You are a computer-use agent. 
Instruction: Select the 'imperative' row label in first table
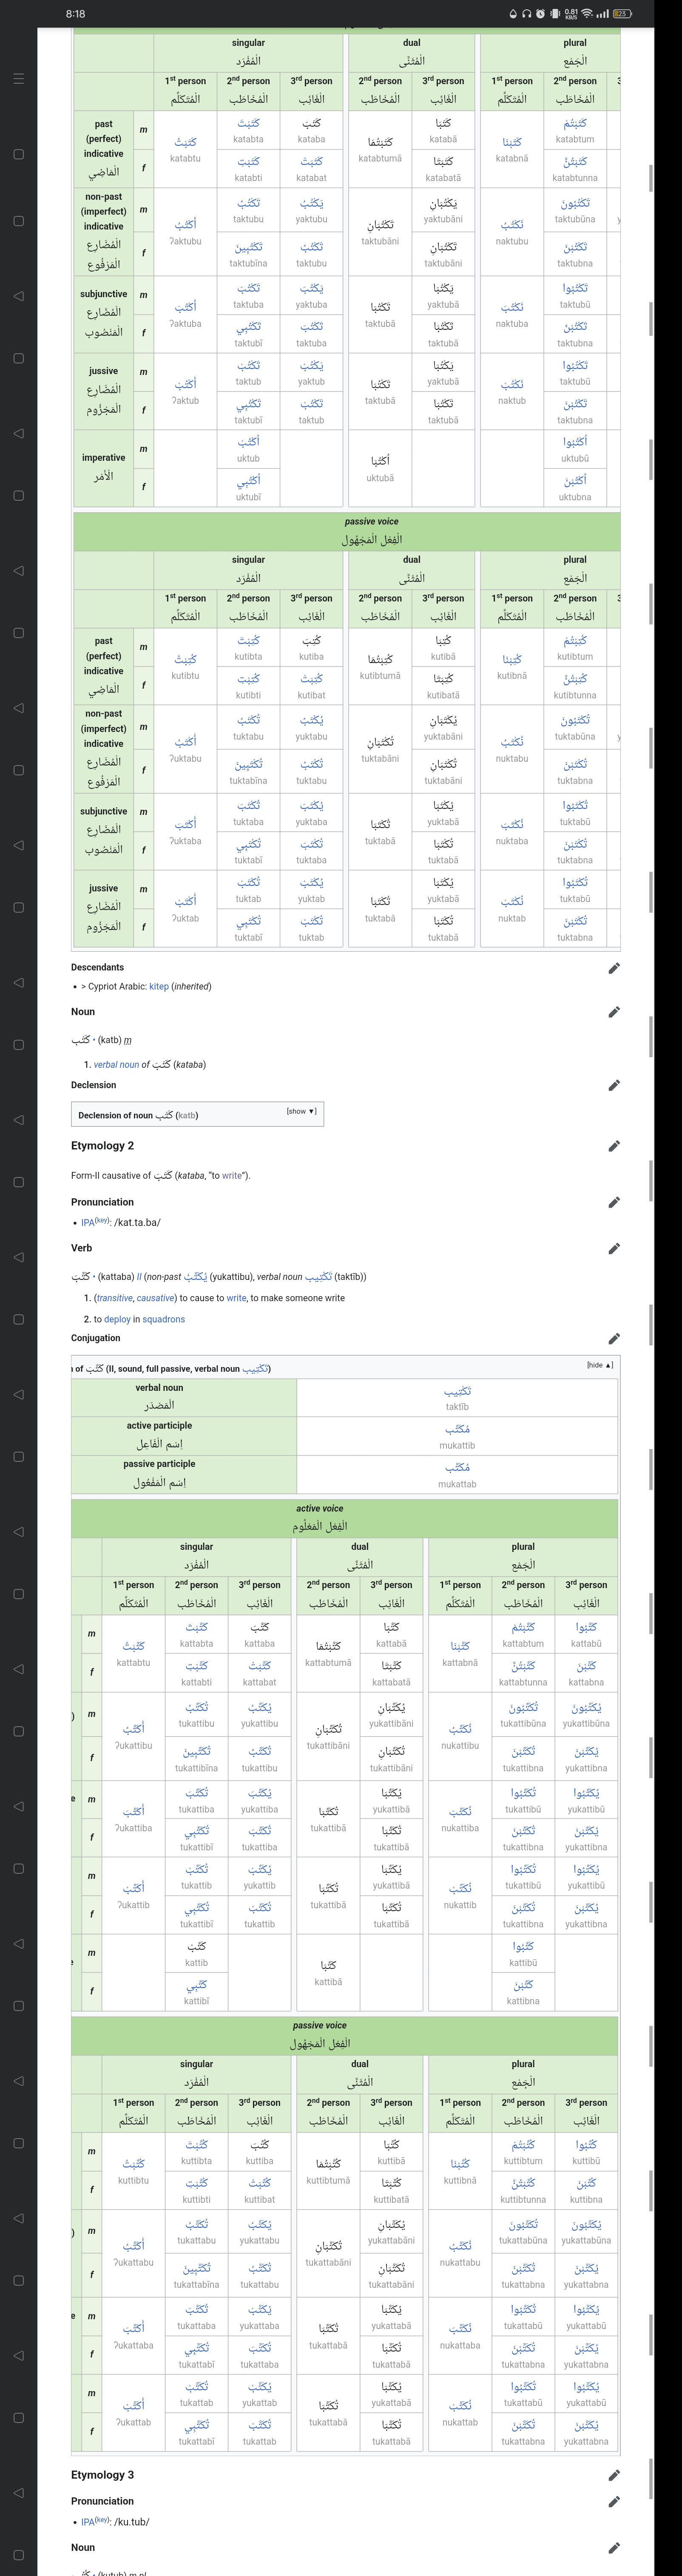104,458
